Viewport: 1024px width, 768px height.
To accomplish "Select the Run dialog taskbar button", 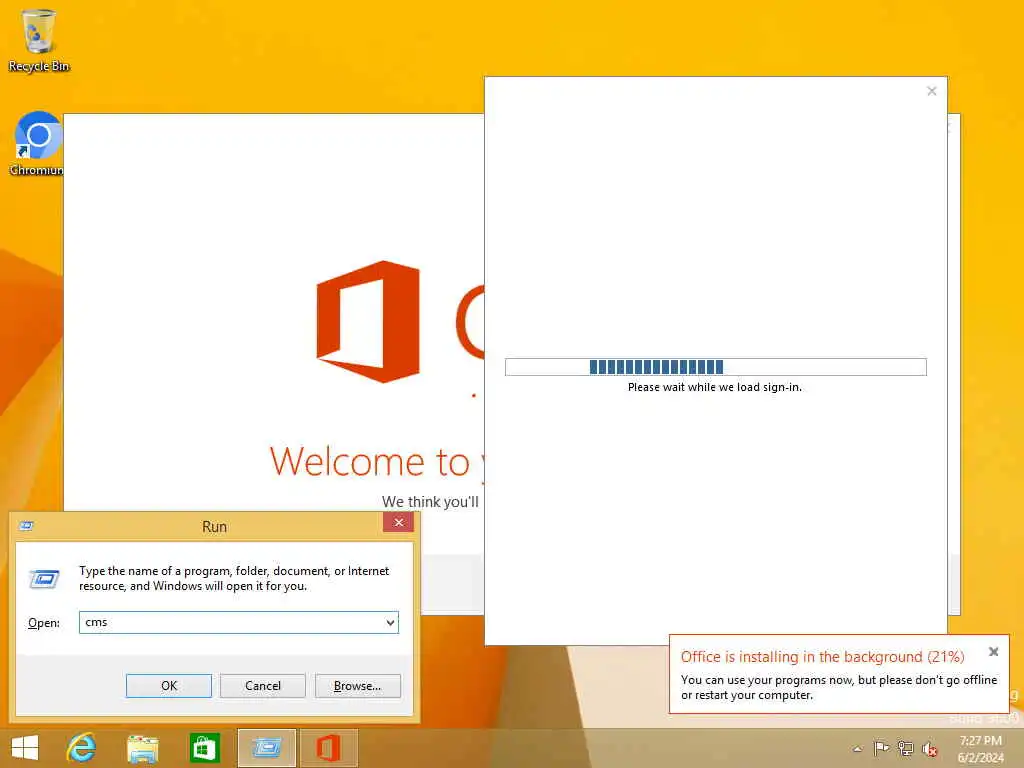I will point(266,748).
